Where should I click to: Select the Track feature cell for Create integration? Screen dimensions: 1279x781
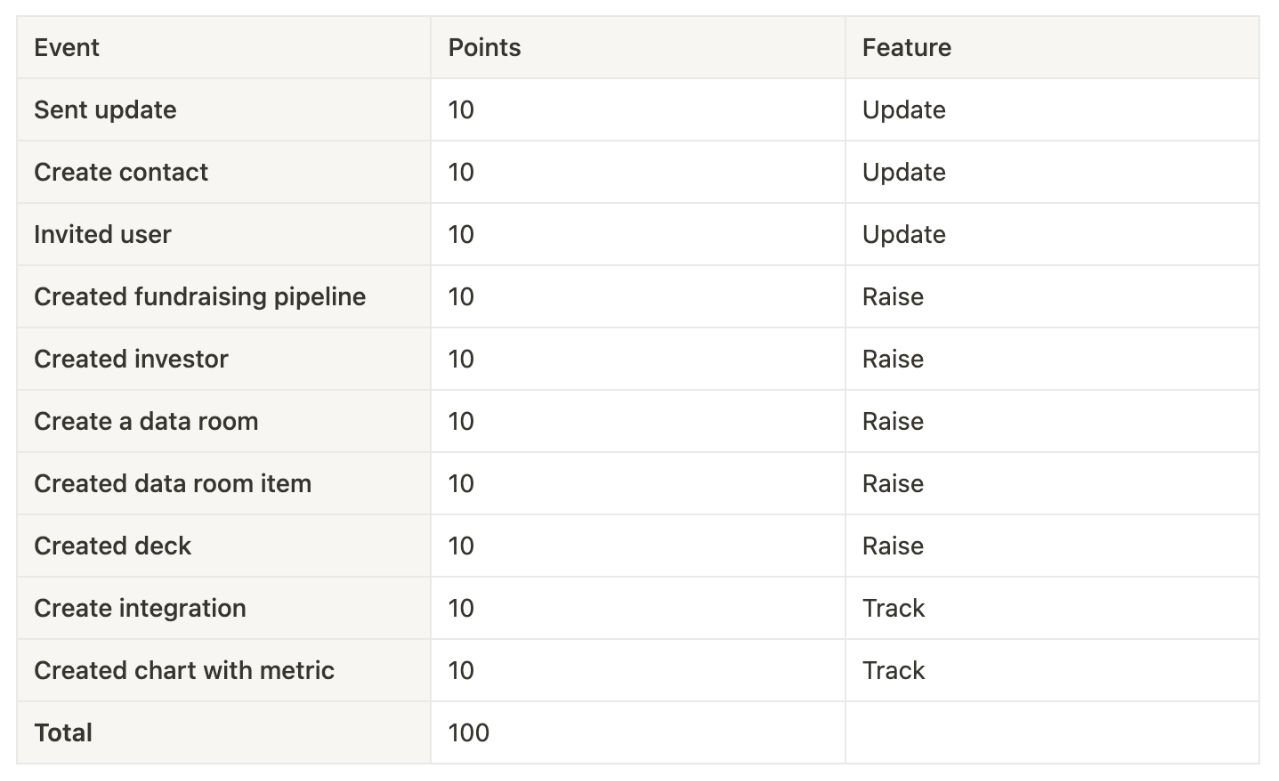1052,608
